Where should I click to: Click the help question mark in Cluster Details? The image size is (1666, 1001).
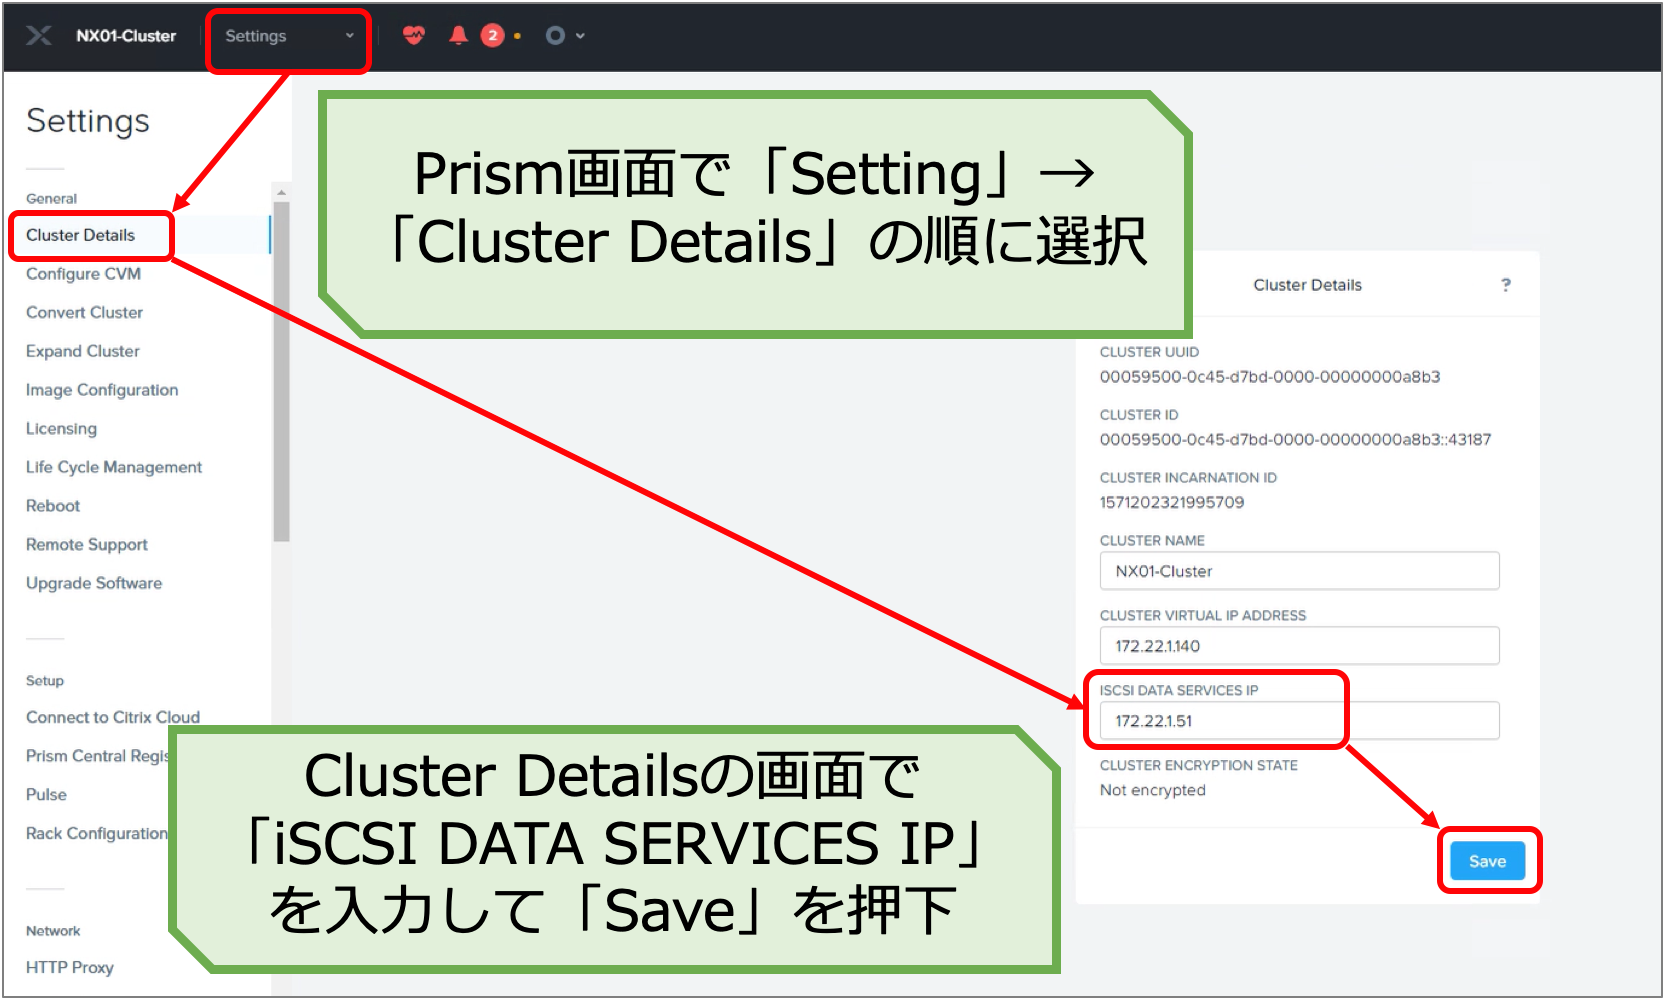pos(1506,285)
